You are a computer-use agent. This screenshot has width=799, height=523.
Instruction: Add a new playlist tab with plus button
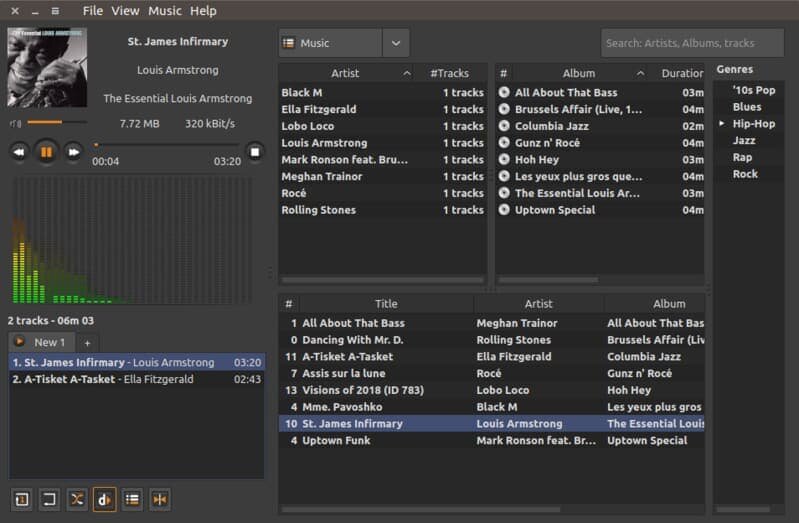click(x=88, y=343)
